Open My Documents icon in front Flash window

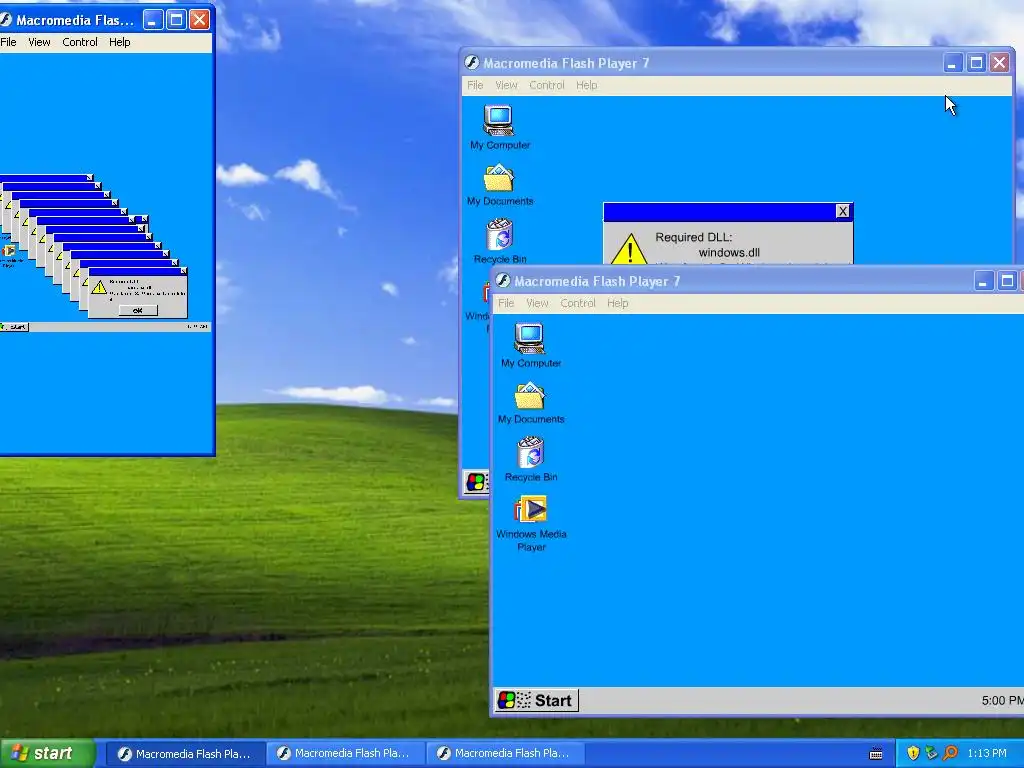tap(530, 396)
